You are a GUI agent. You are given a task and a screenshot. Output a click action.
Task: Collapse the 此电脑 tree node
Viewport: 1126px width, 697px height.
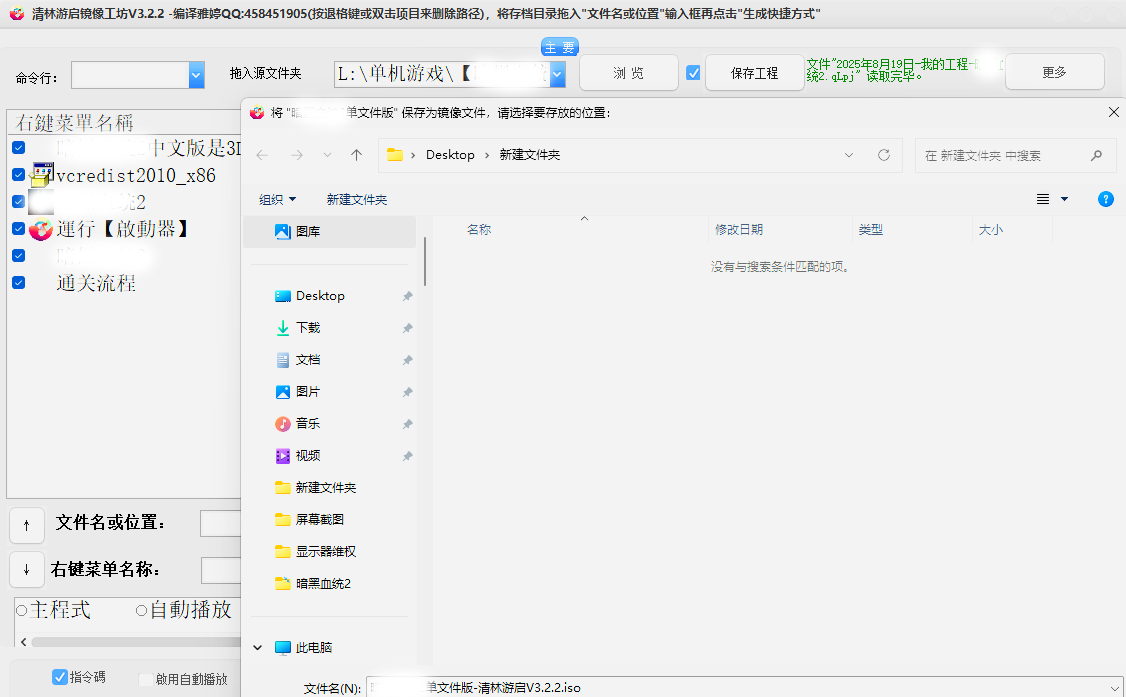[x=257, y=647]
